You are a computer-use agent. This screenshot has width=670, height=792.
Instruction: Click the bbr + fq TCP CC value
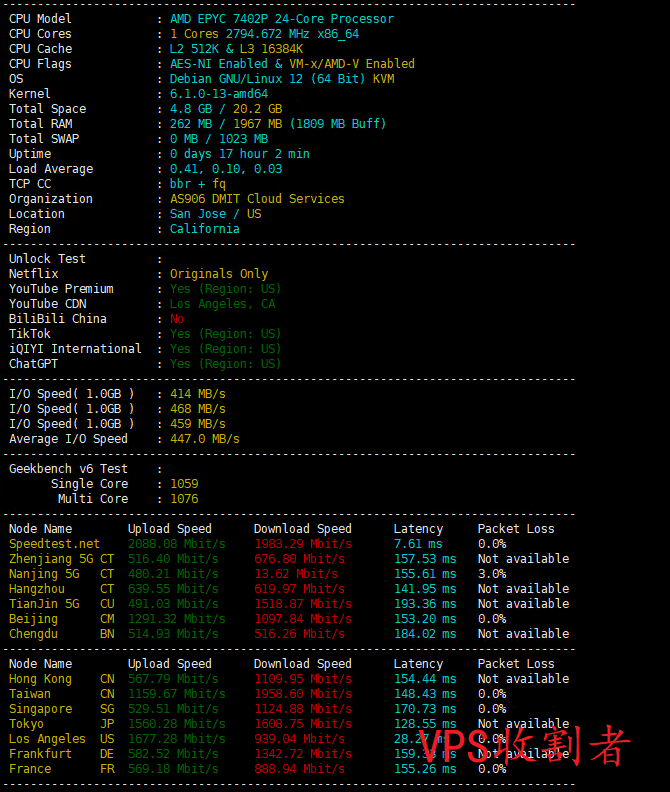click(197, 184)
